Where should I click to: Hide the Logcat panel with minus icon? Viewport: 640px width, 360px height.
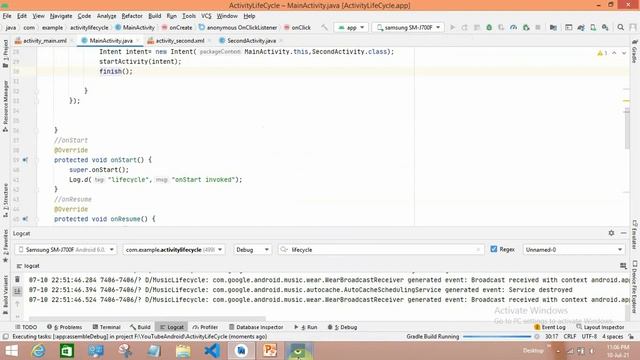pyautogui.click(x=623, y=233)
